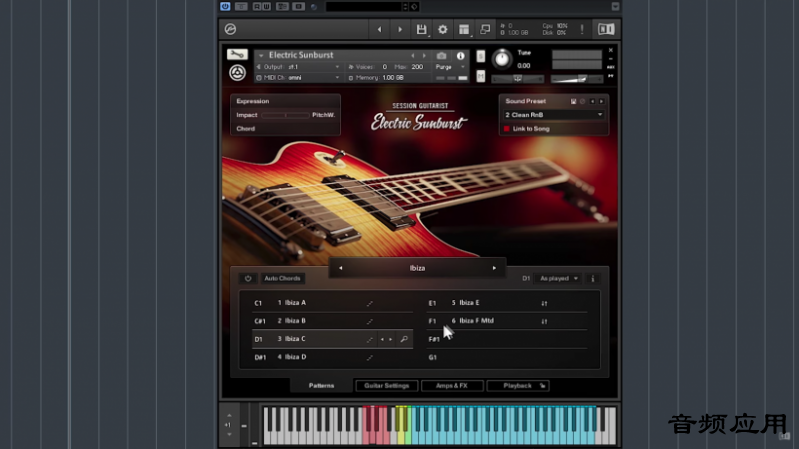
Task: Open Kontakt options gear icon
Action: (443, 30)
